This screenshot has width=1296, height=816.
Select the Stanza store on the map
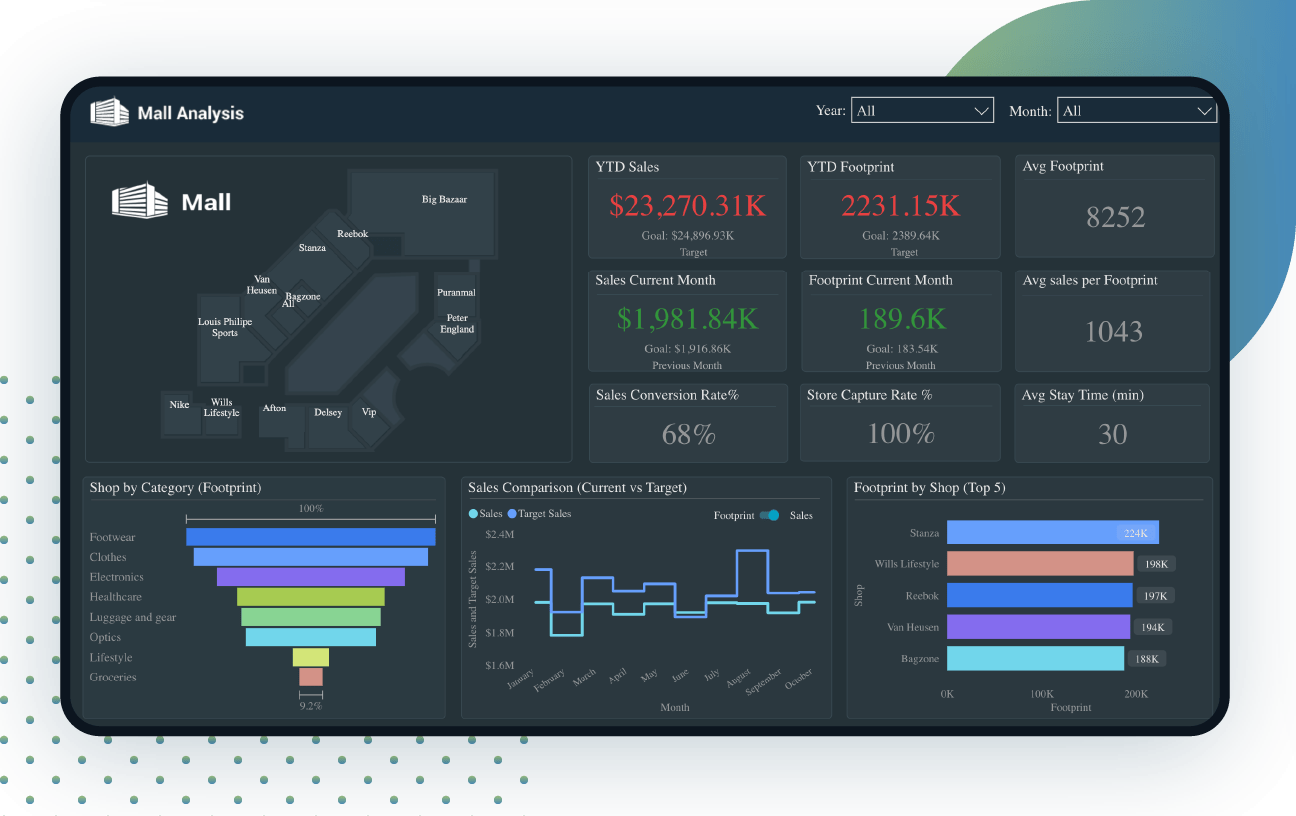coord(312,247)
